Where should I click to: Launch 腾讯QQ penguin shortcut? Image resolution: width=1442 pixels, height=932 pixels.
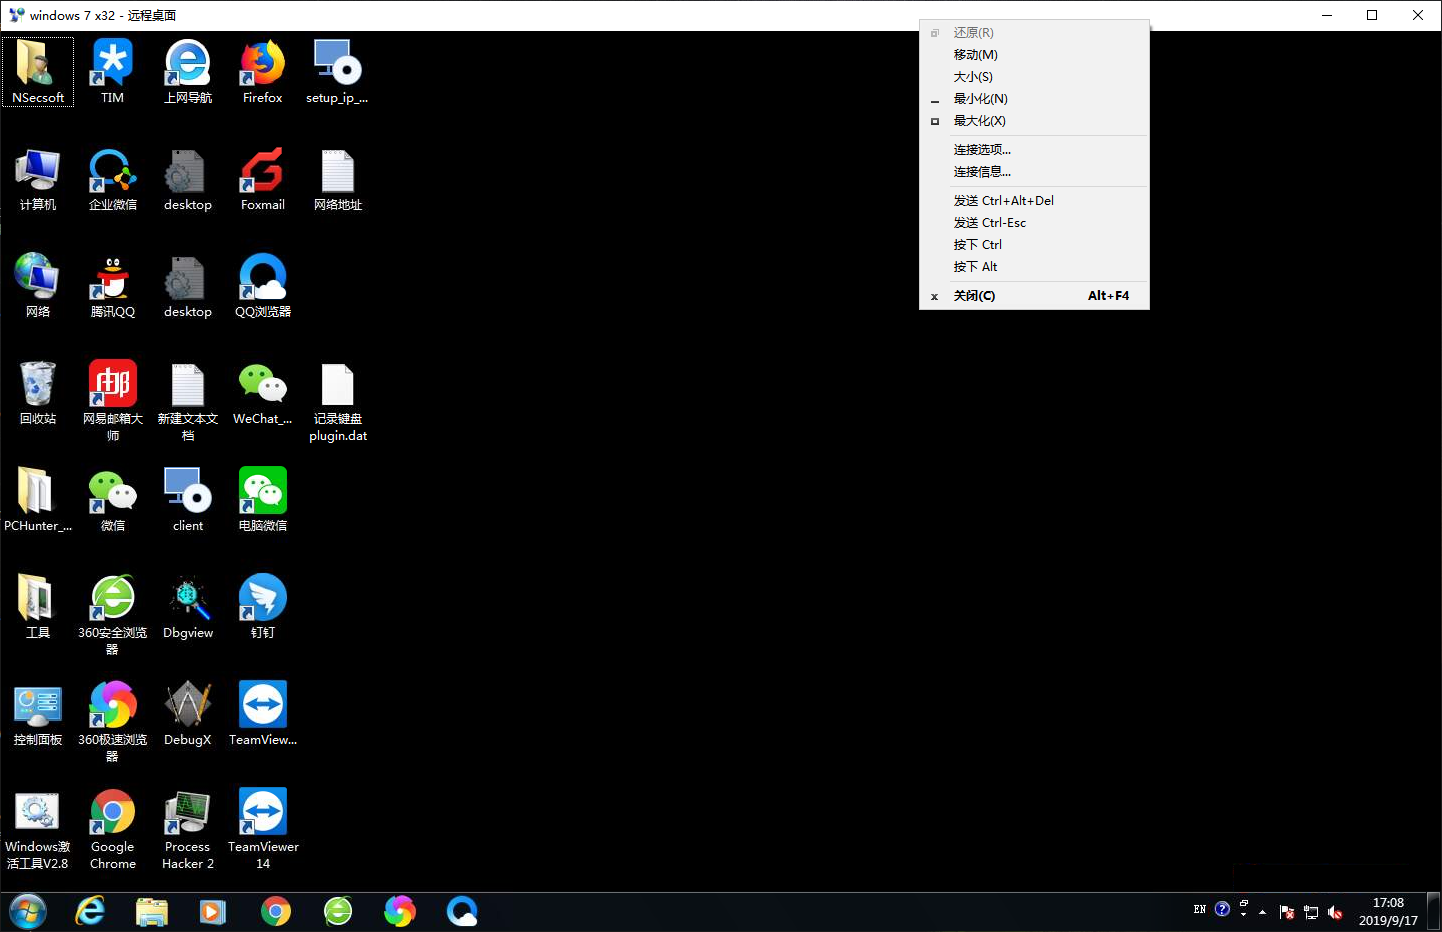pos(113,286)
